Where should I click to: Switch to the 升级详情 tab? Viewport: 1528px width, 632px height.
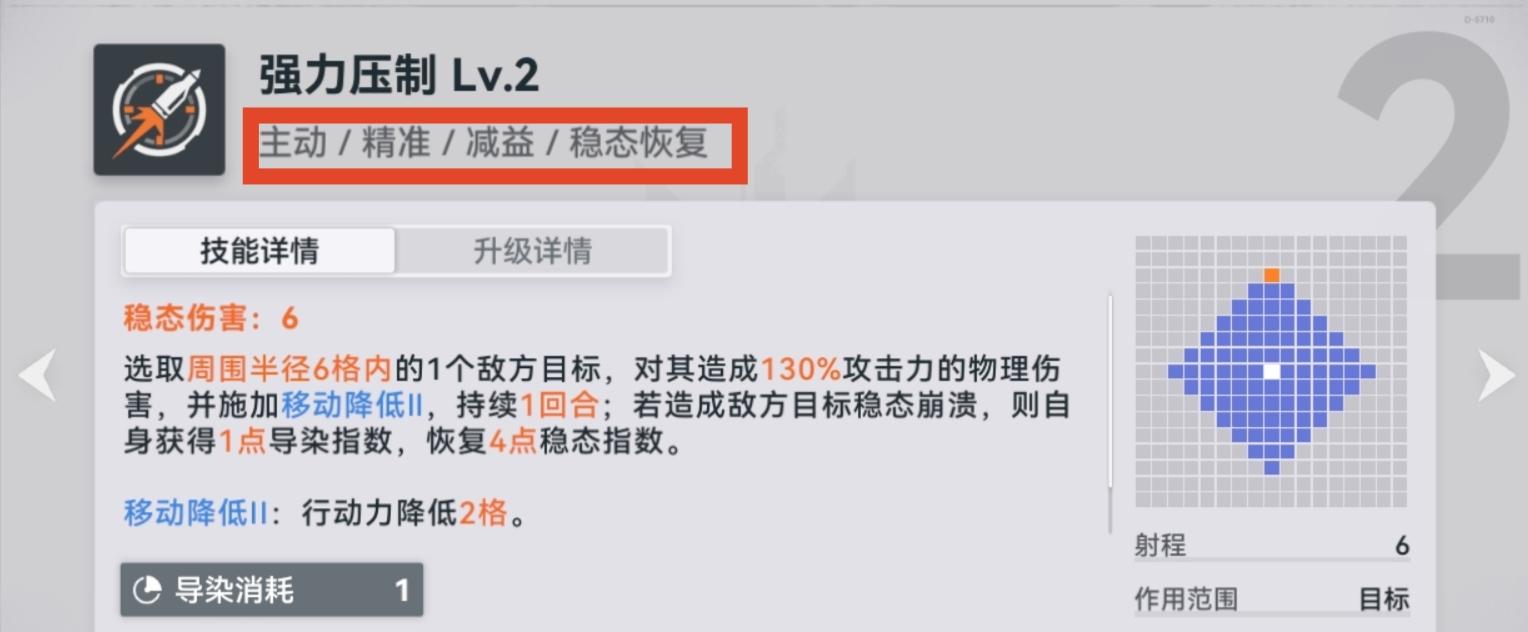[532, 251]
